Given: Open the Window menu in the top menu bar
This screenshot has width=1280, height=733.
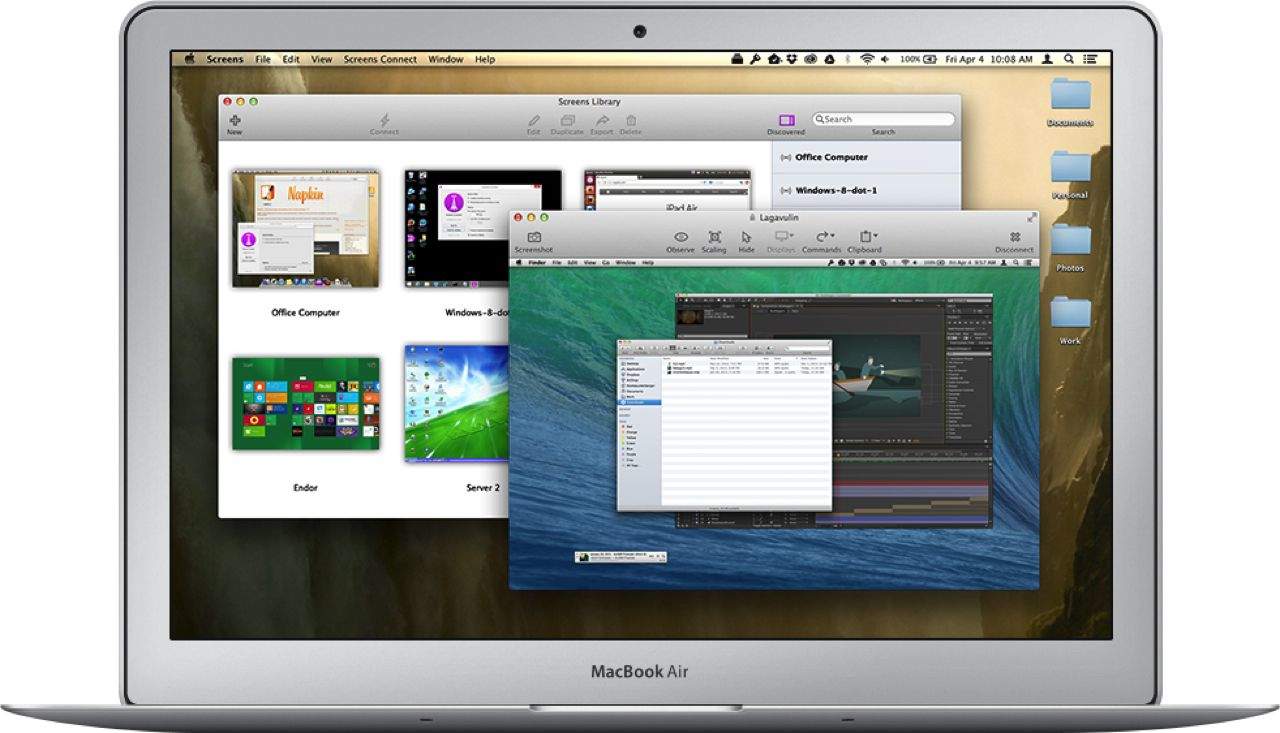Looking at the screenshot, I should coord(446,59).
